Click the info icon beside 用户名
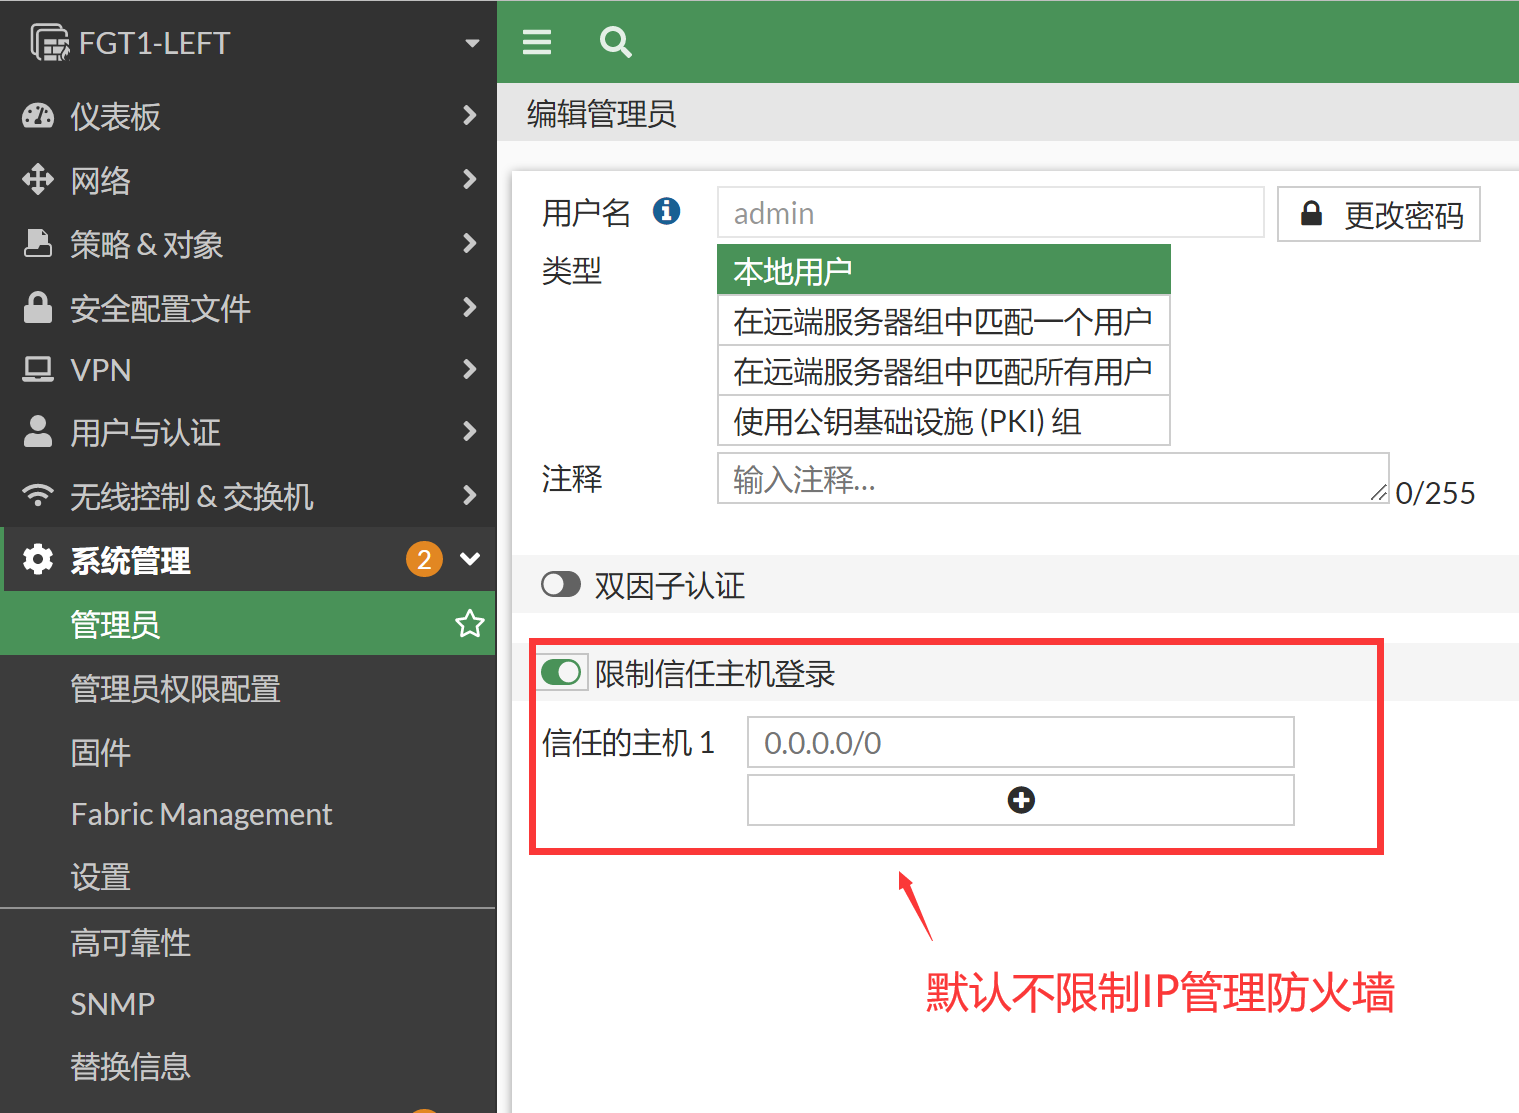1519x1113 pixels. (666, 211)
